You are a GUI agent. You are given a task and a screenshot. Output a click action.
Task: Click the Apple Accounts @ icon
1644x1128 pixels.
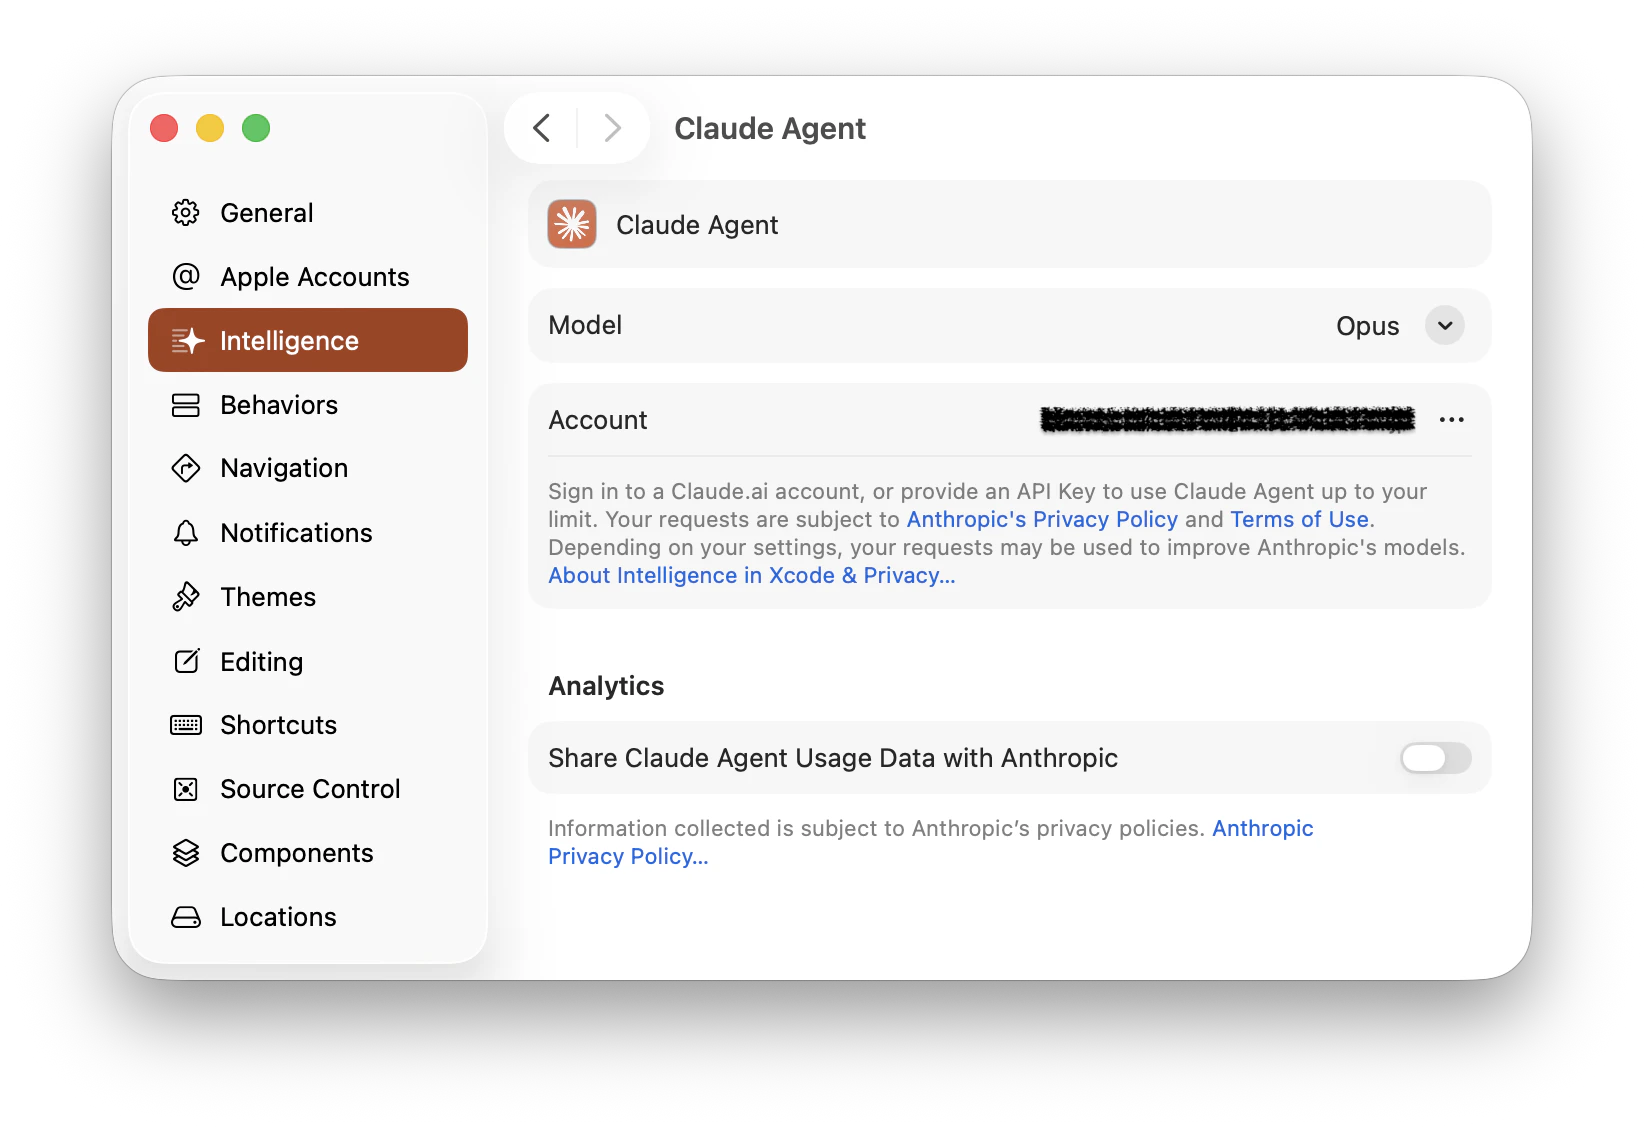click(186, 277)
